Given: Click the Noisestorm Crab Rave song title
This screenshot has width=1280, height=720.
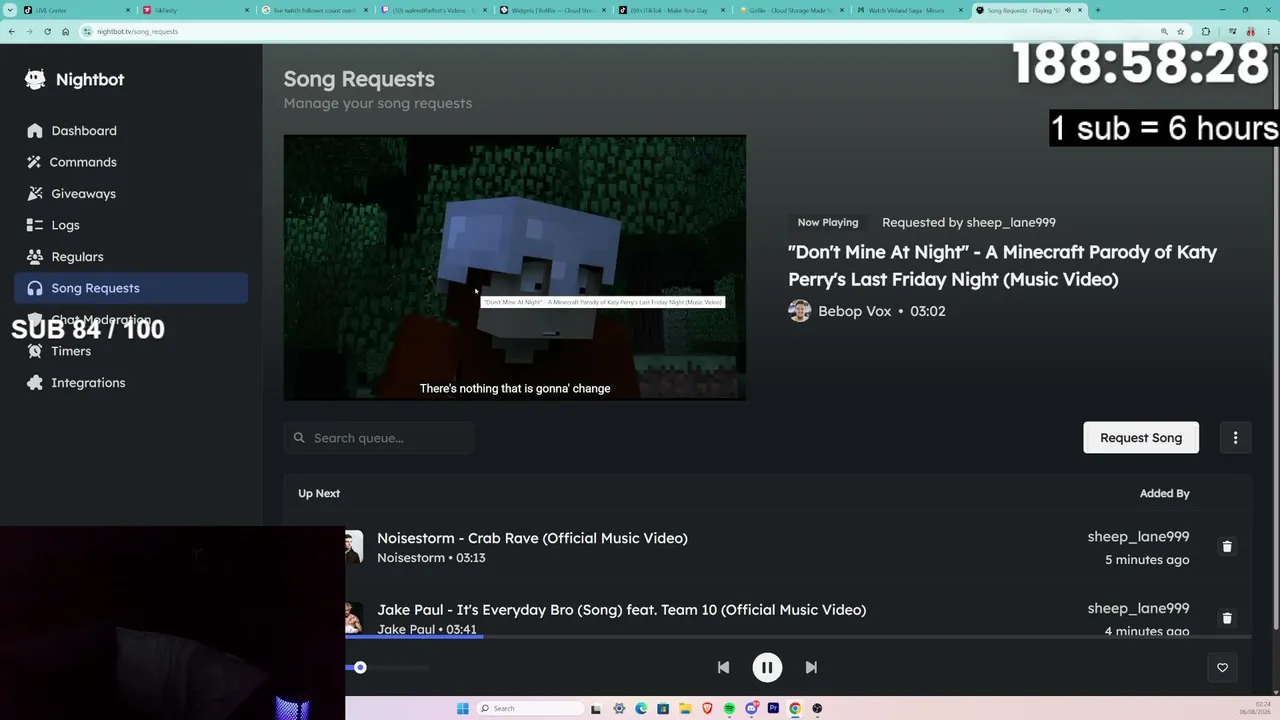Looking at the screenshot, I should click(x=532, y=538).
